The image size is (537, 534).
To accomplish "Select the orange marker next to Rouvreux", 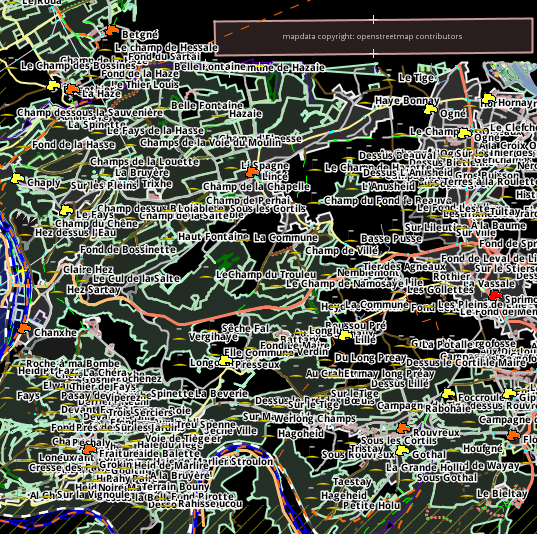I will (403, 428).
